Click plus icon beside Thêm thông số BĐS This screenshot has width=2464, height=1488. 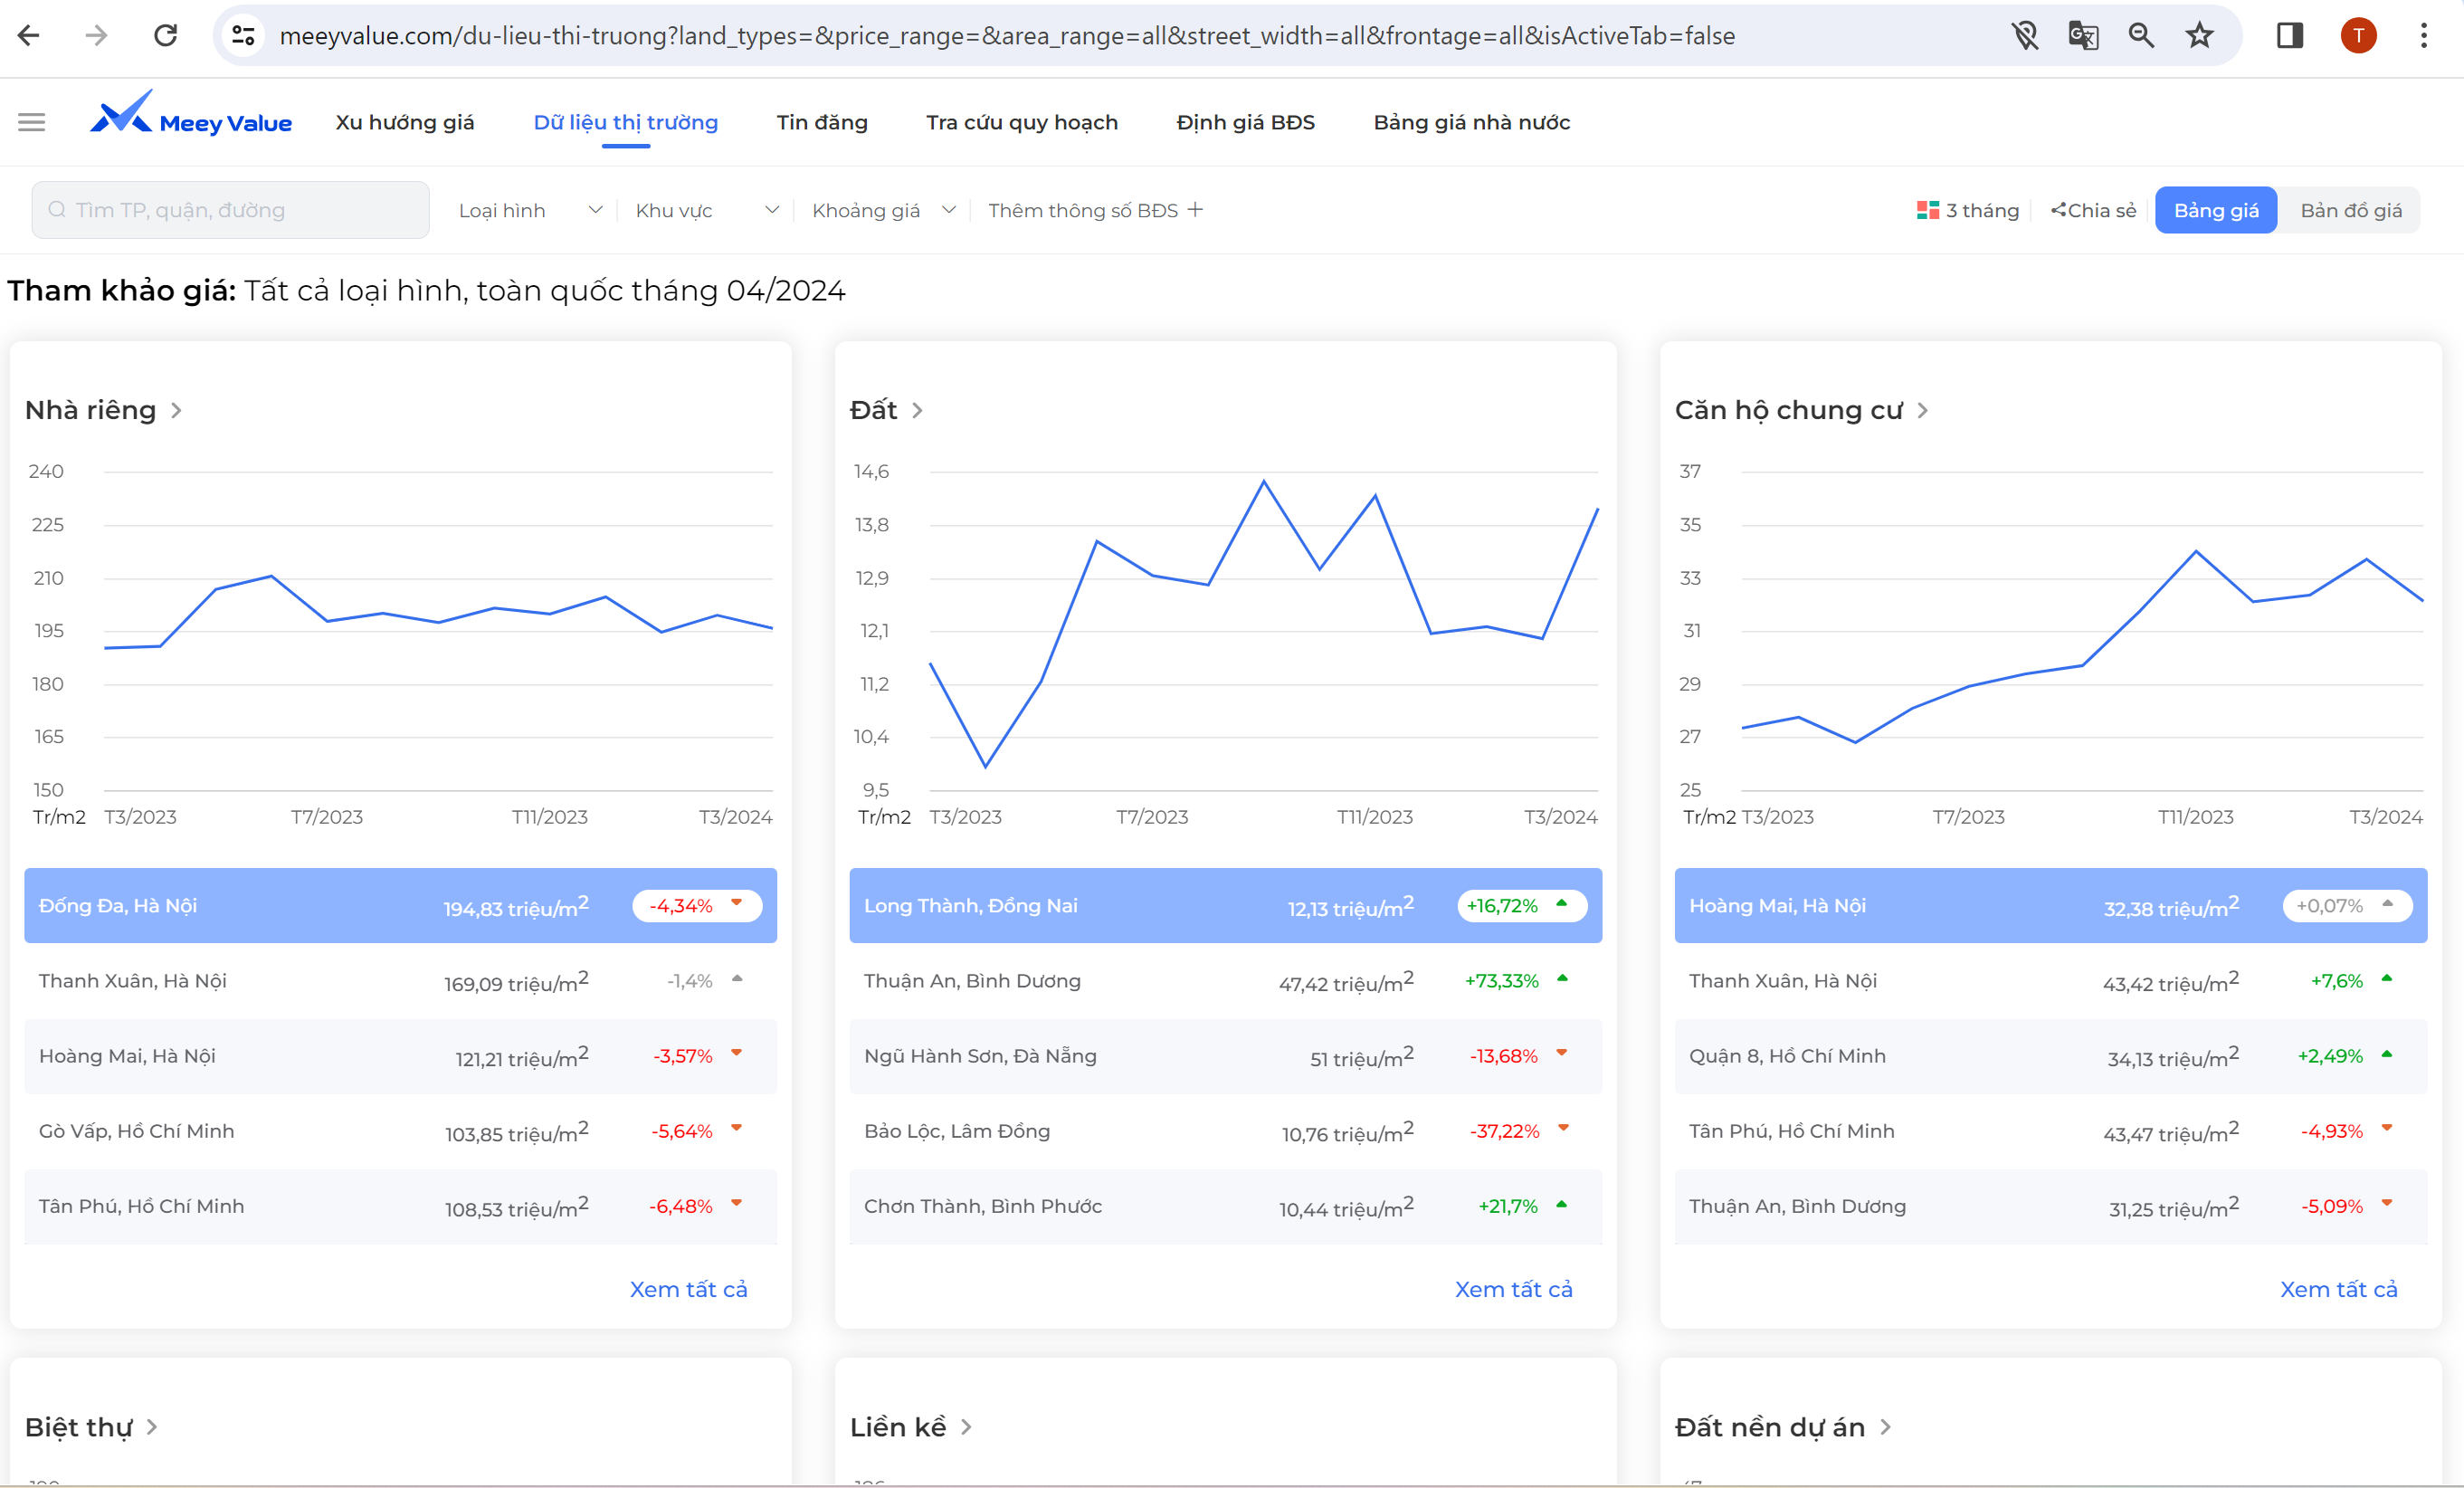[1195, 209]
